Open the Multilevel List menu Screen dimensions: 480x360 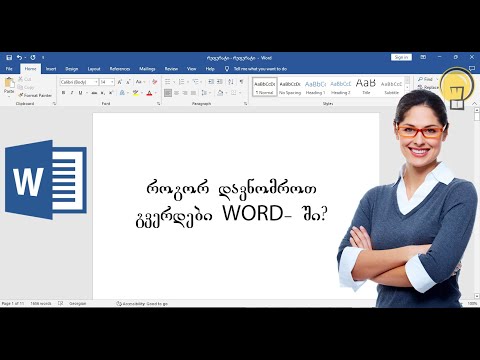tap(195, 82)
